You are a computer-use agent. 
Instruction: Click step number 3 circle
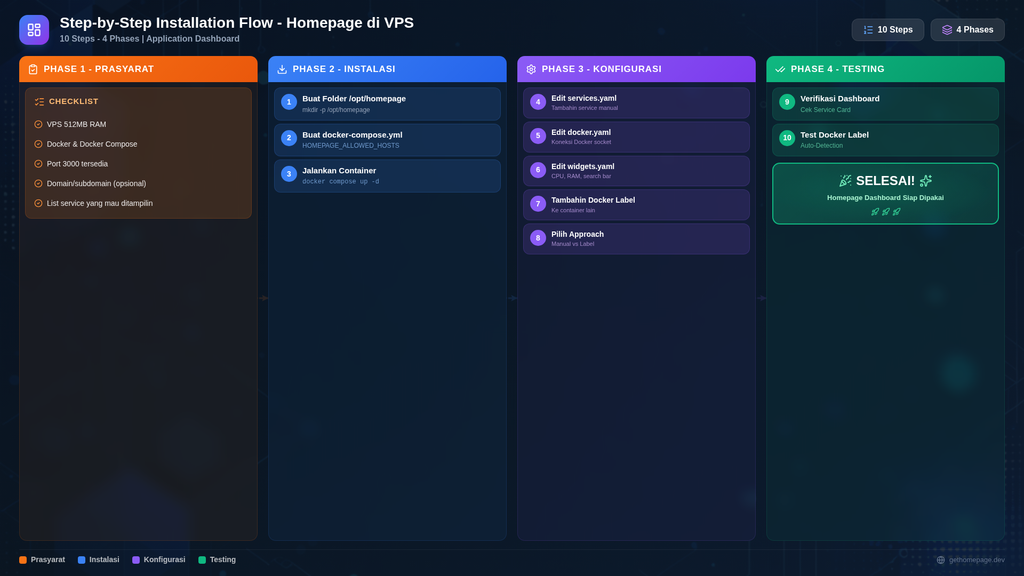point(289,174)
